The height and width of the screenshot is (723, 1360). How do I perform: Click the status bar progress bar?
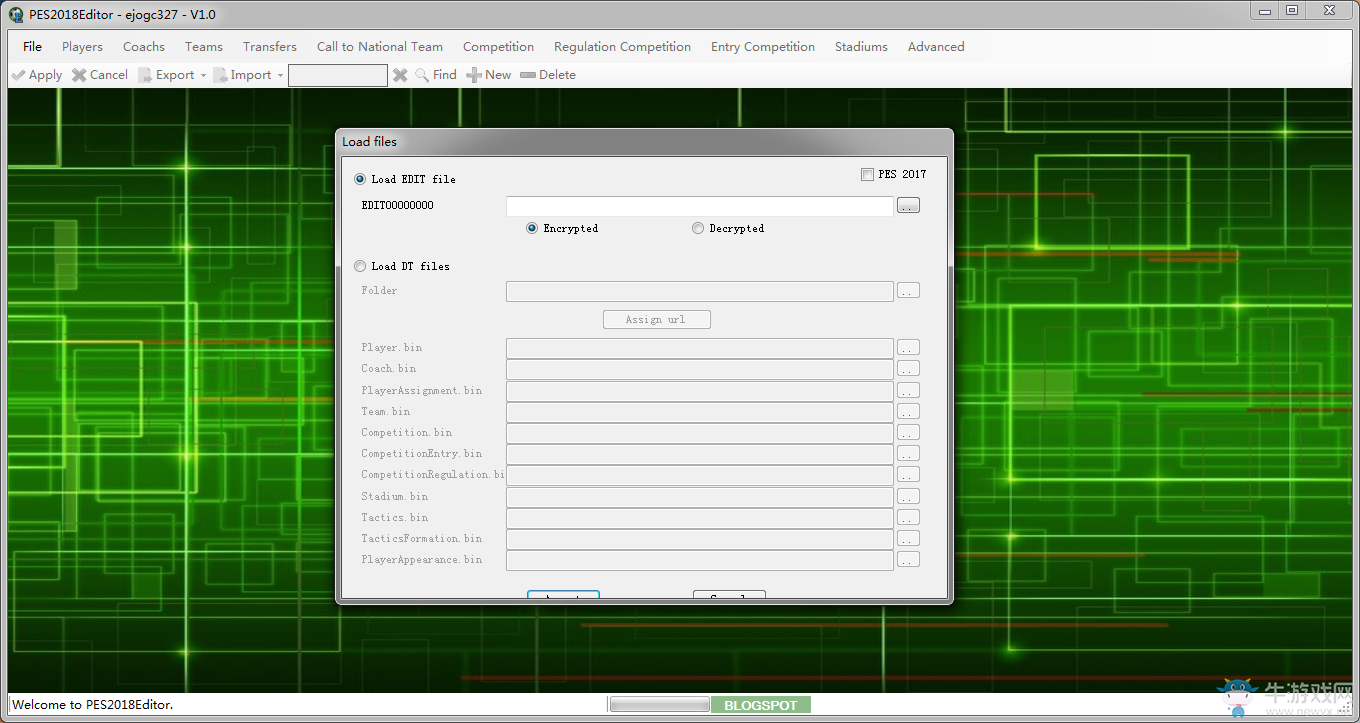(x=660, y=705)
